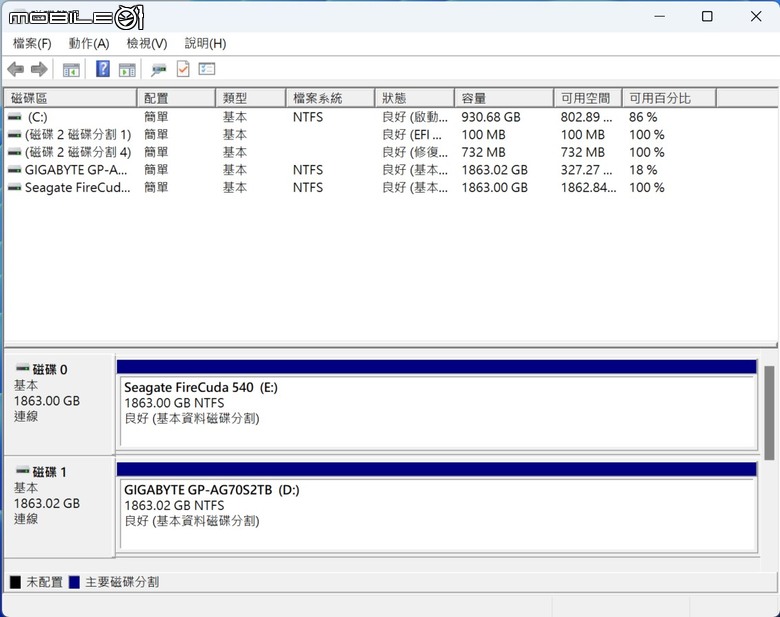This screenshot has height=617, width=780.
Task: Toggle the action pane toolbar icon
Action: coord(127,70)
